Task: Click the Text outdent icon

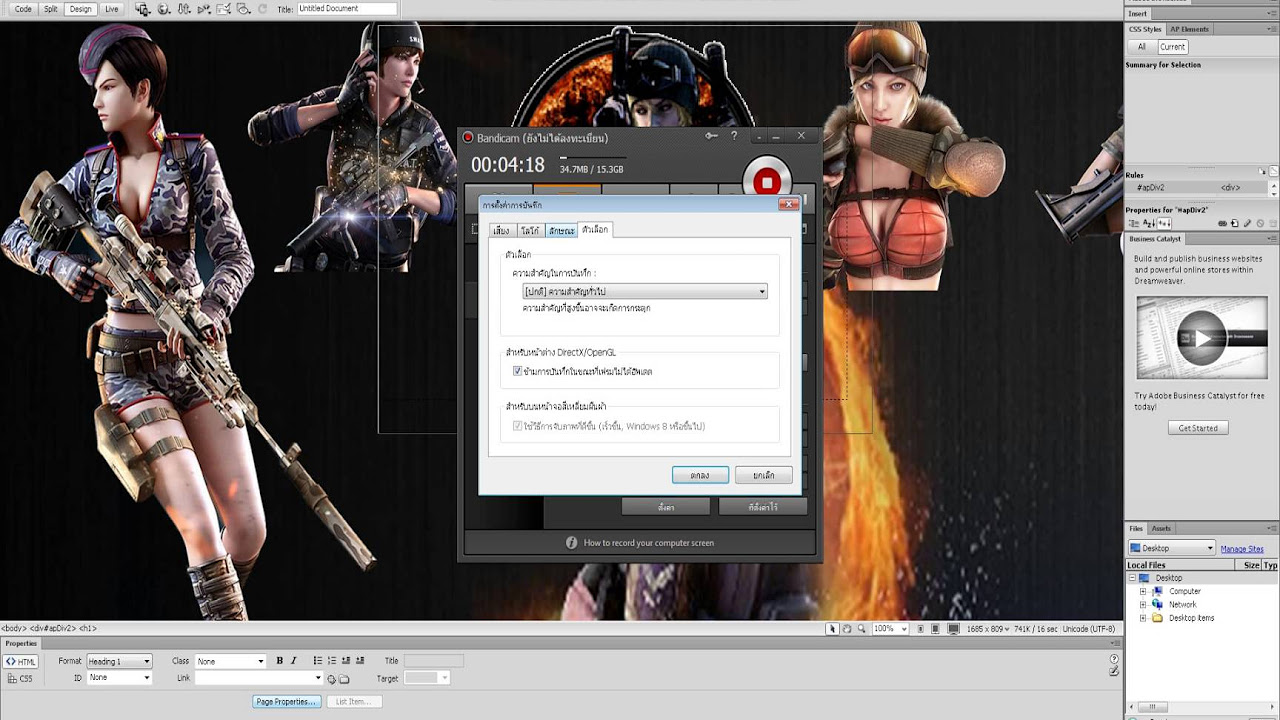Action: (346, 661)
